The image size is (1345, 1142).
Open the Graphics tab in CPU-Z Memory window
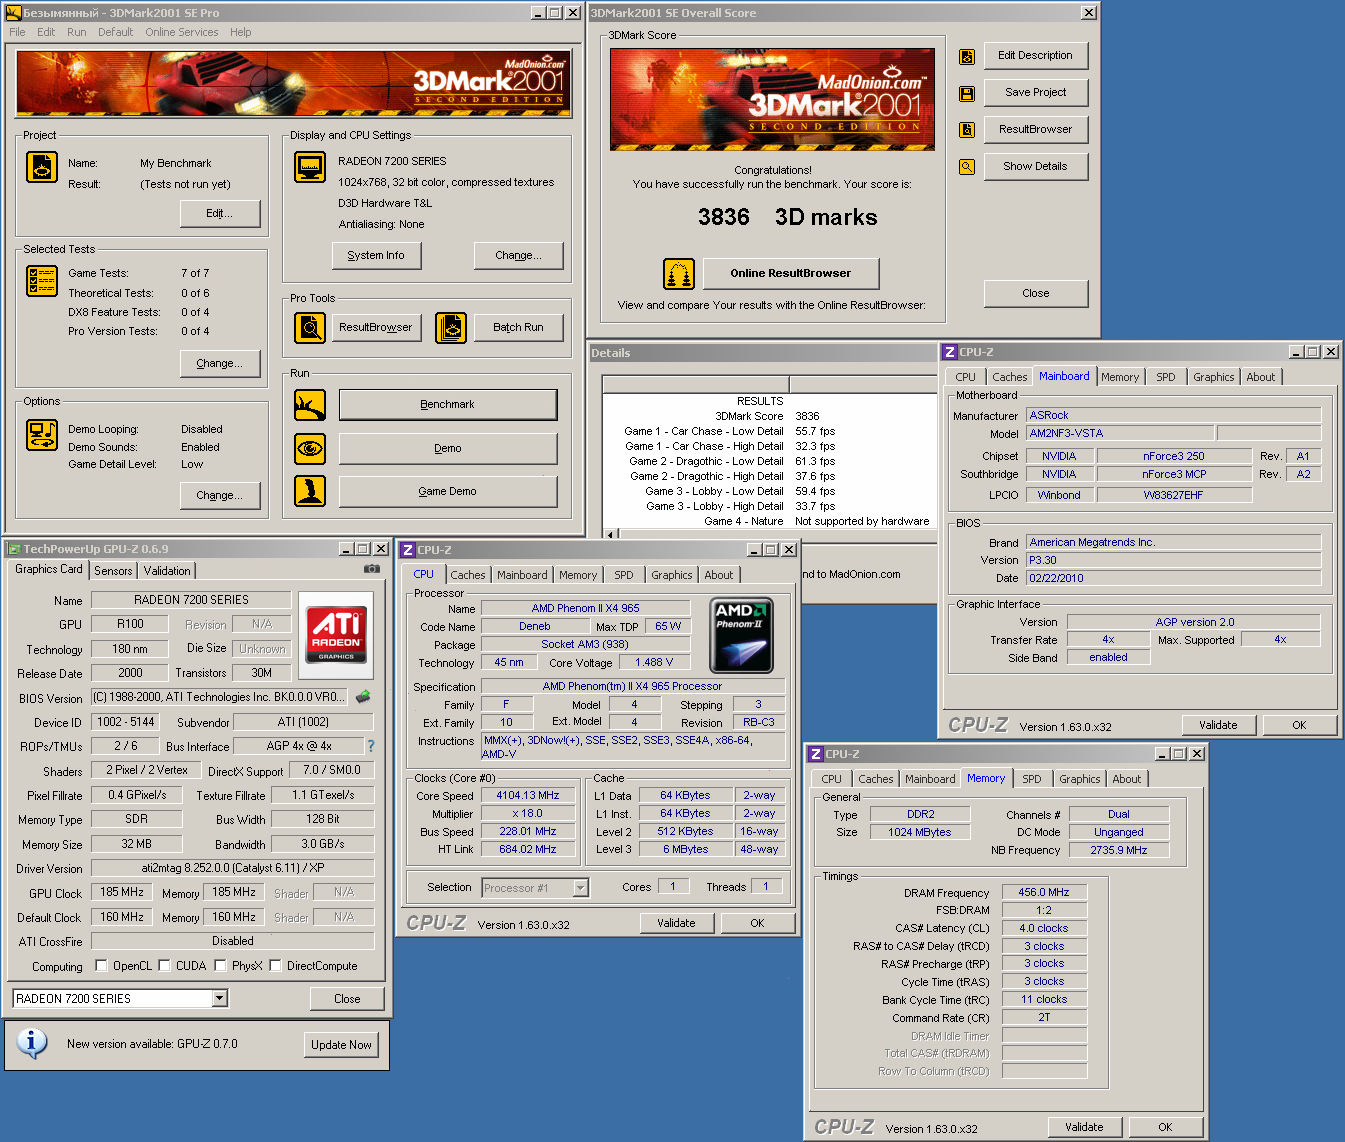pos(1079,779)
